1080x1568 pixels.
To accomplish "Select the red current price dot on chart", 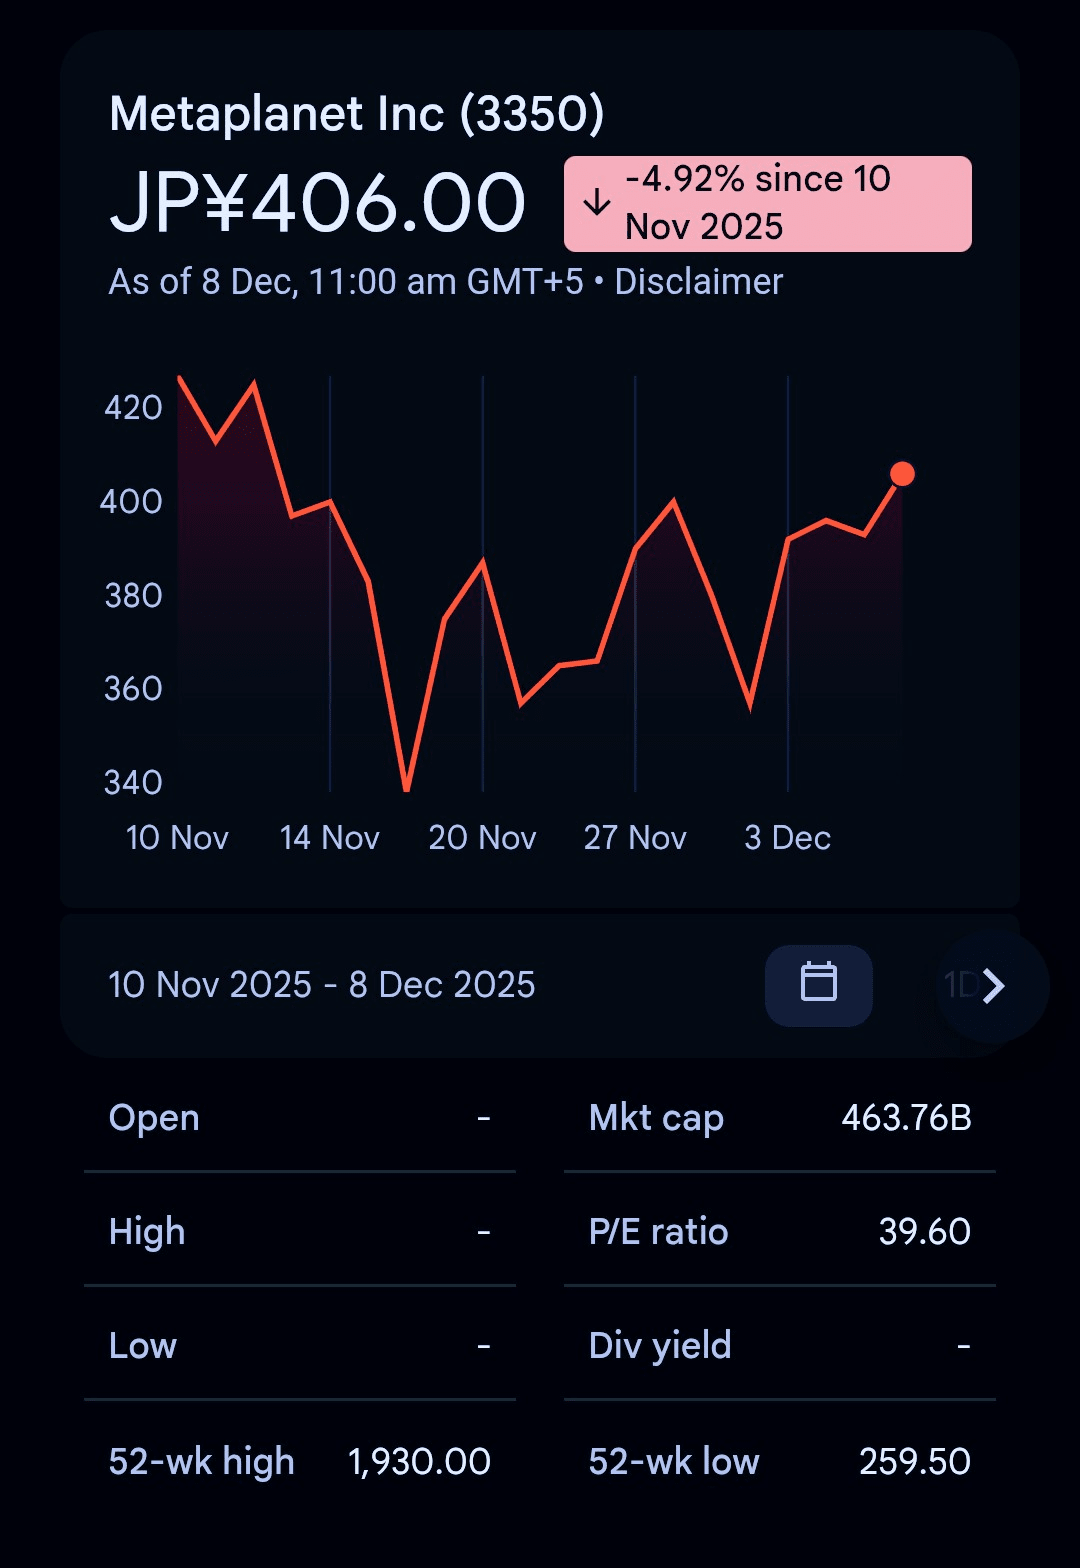I will coord(902,474).
